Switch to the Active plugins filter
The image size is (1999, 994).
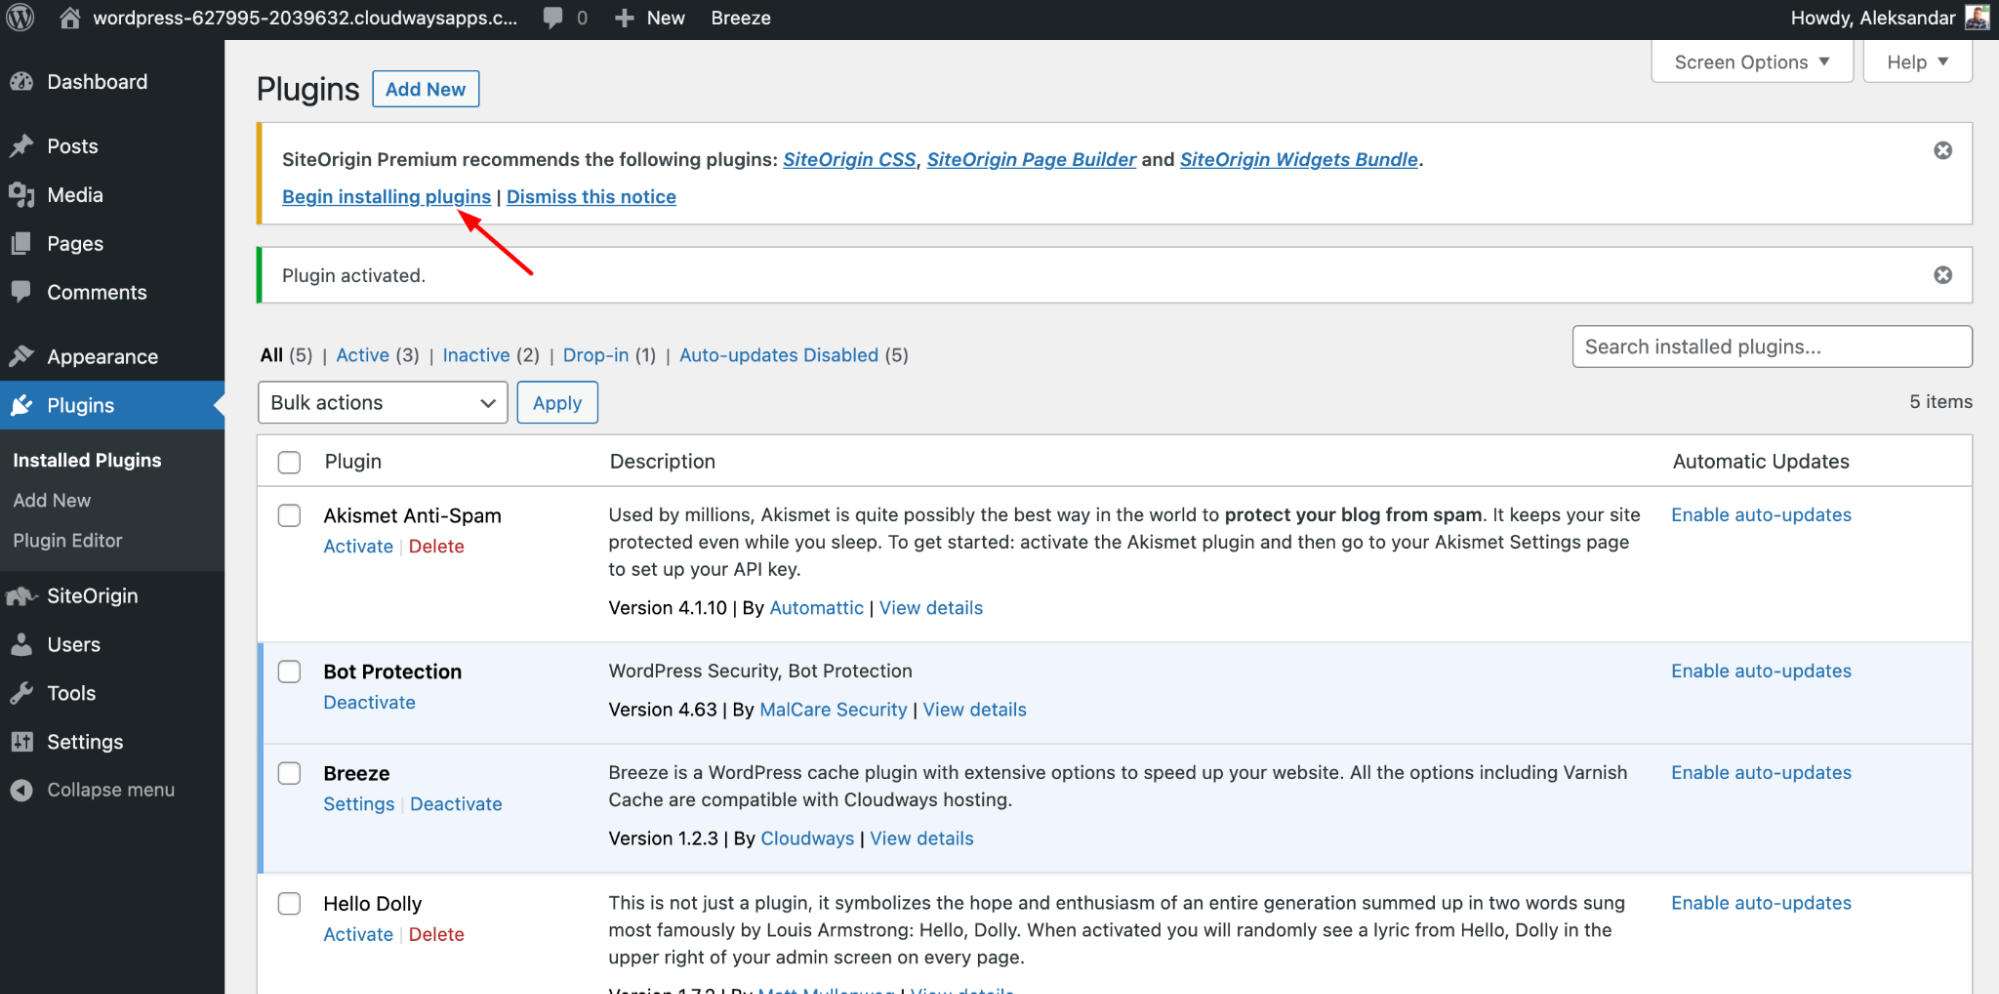click(x=362, y=355)
